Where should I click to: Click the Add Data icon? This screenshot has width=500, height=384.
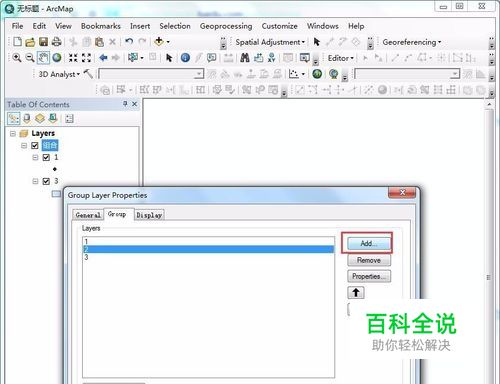pyautogui.click(x=159, y=41)
